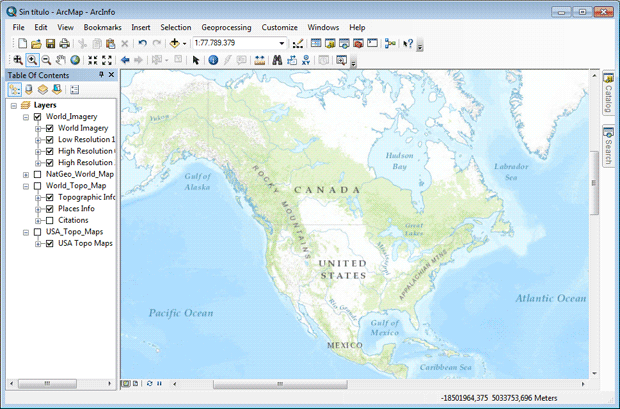Screen dimensions: 620x409
Task: Close the Table Of Contents panel
Action: point(112,75)
